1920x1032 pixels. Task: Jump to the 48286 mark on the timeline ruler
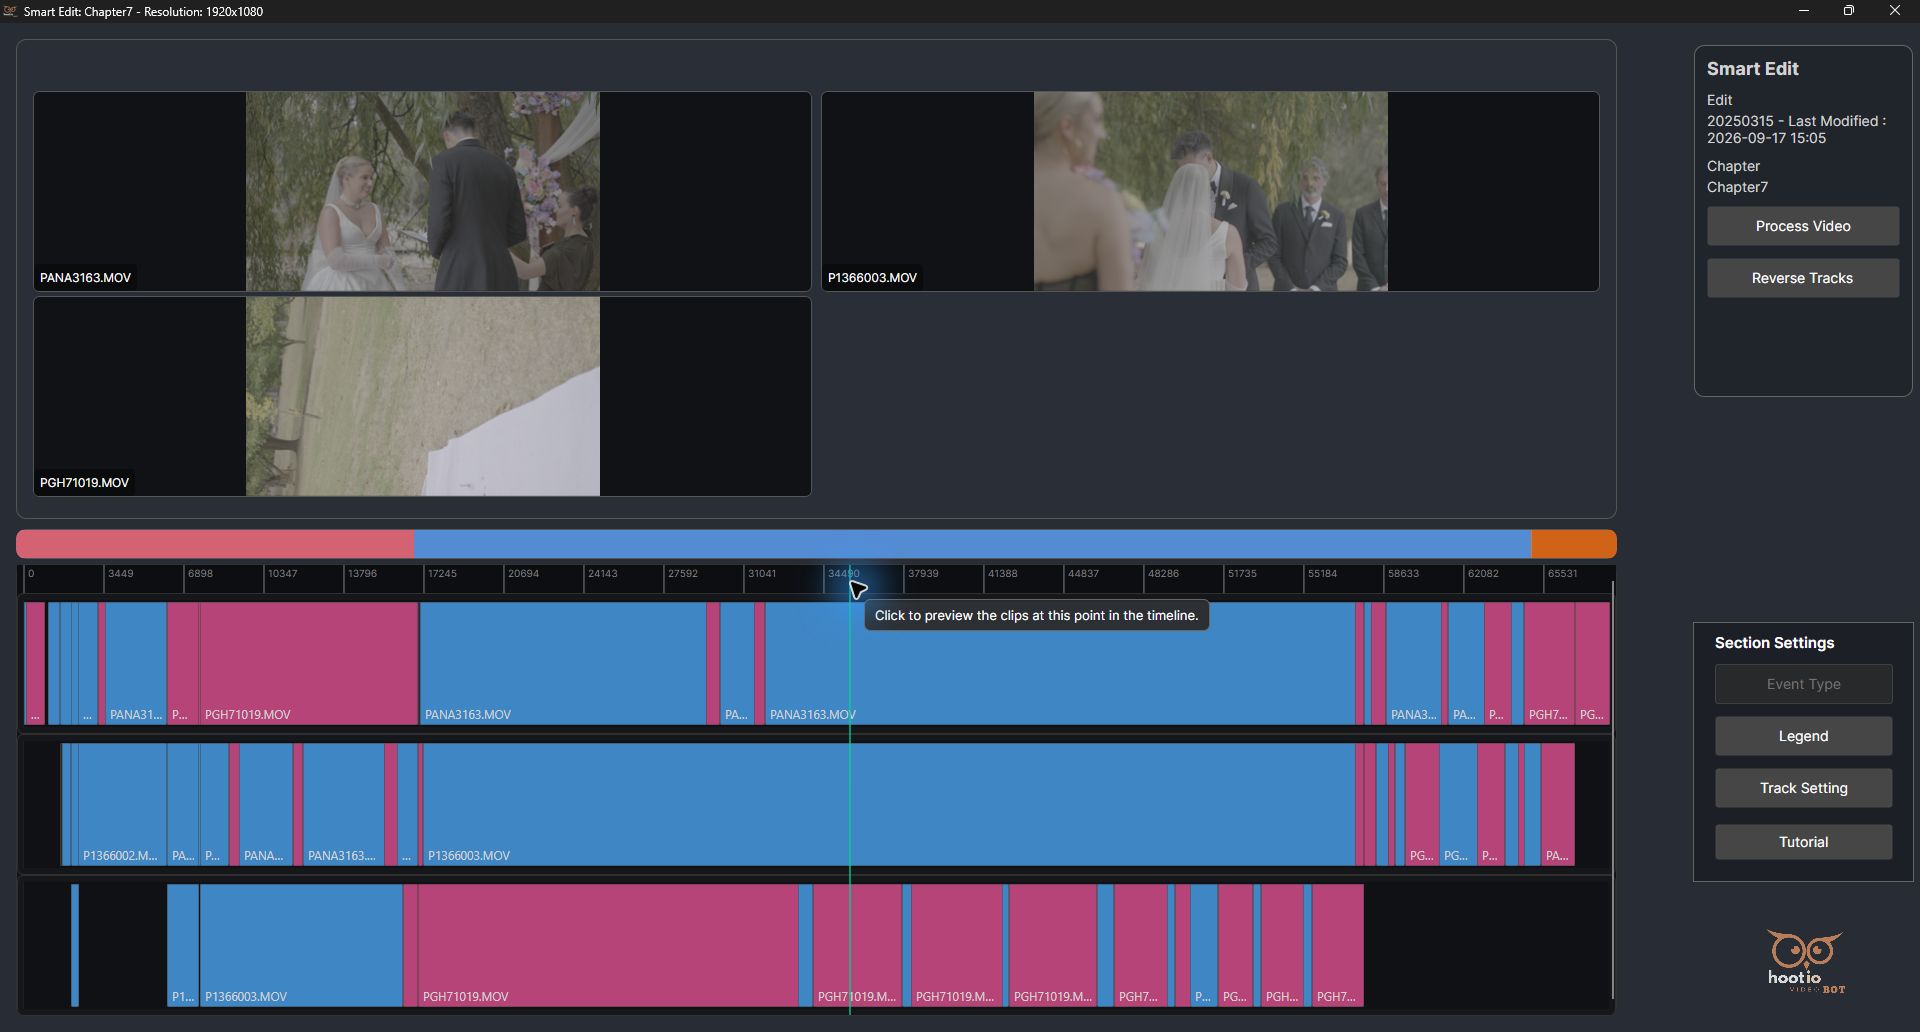1162,574
